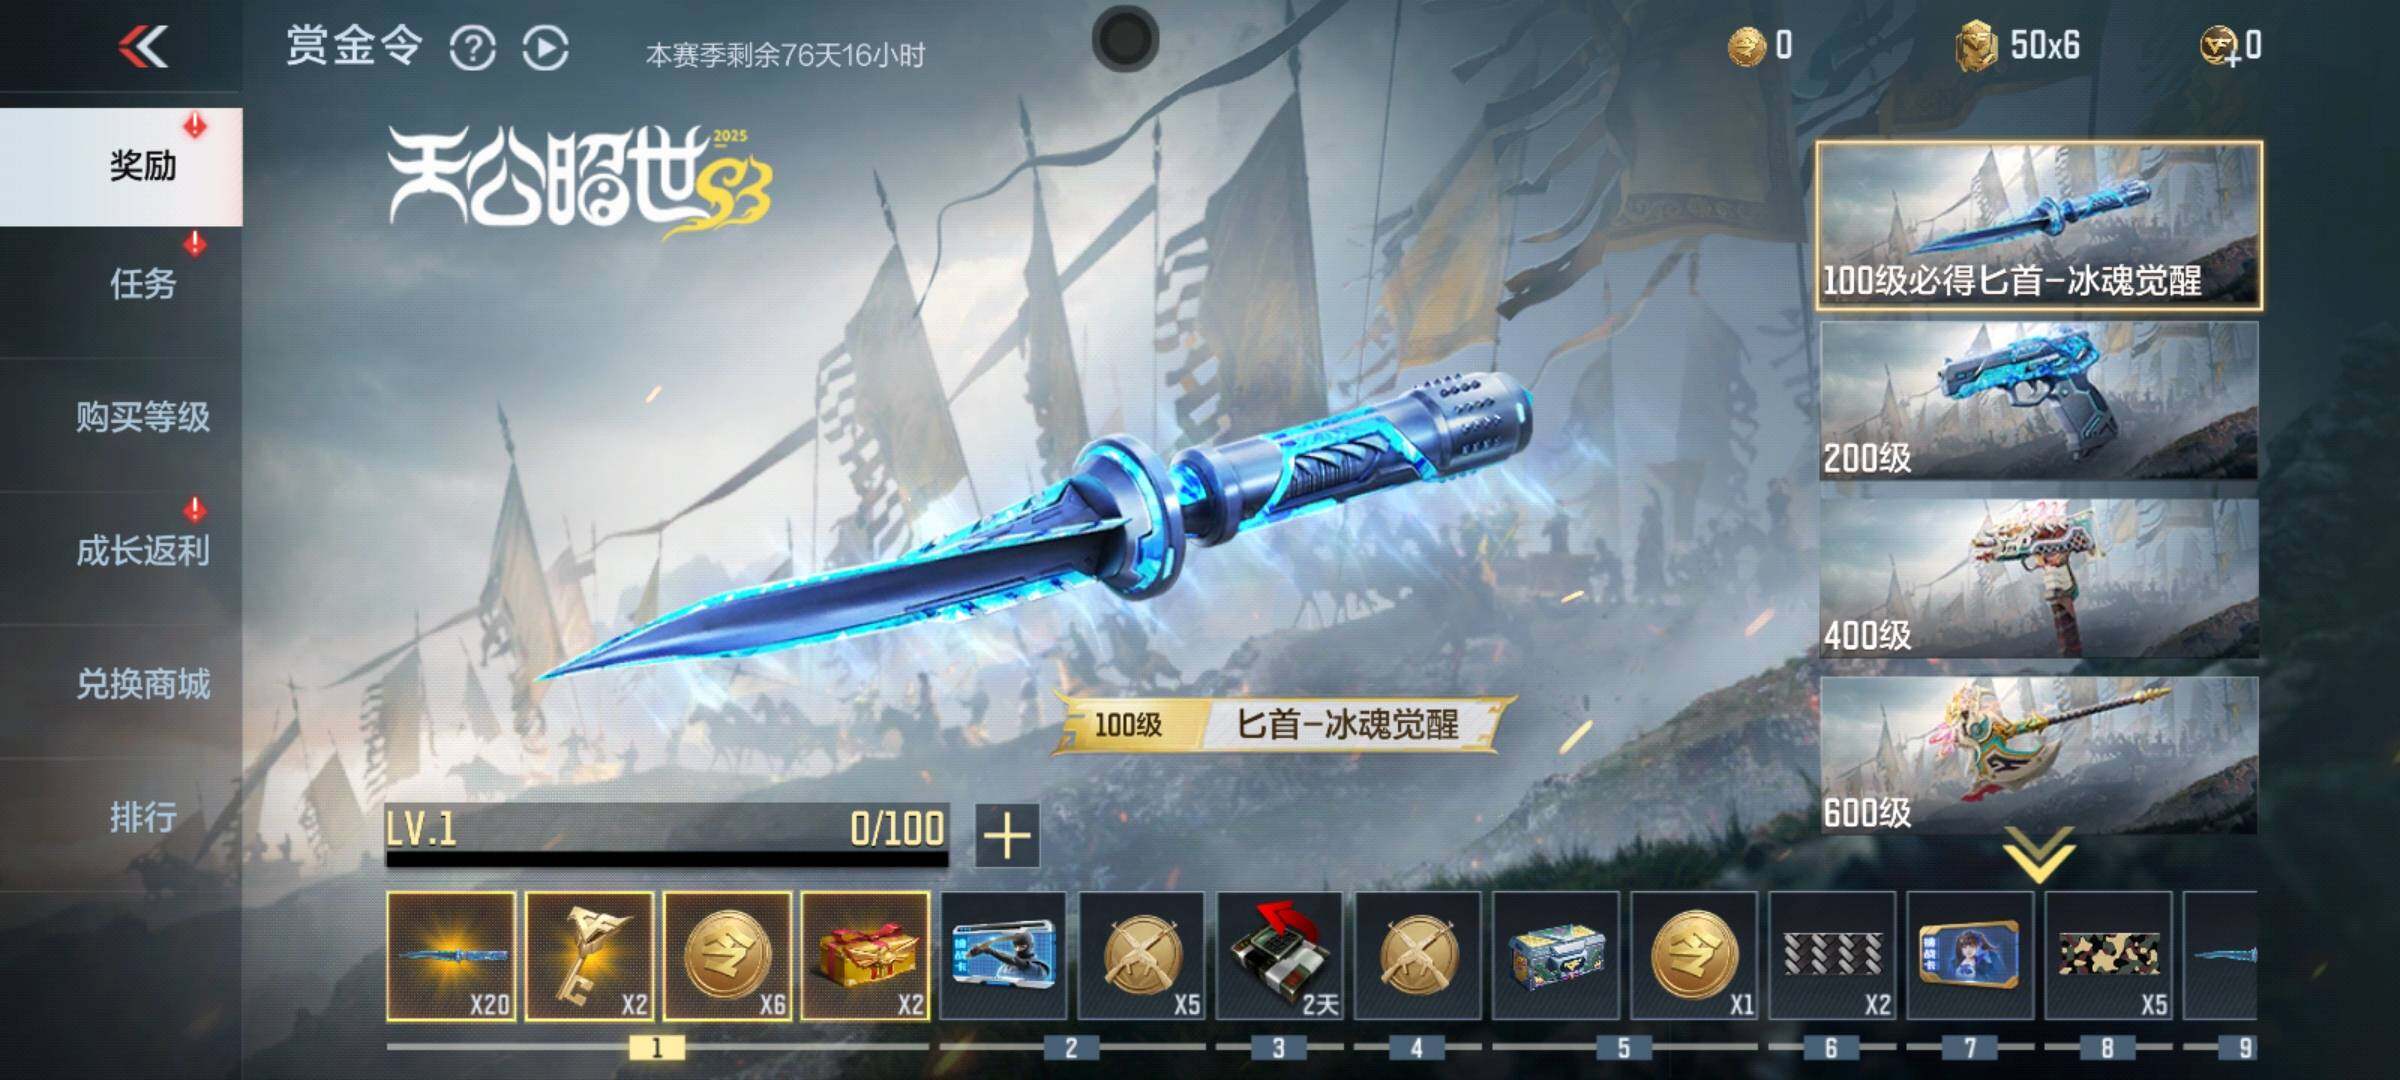Select the level-600 axe reward thumbnail
2400x1080 pixels.
coord(2039,755)
